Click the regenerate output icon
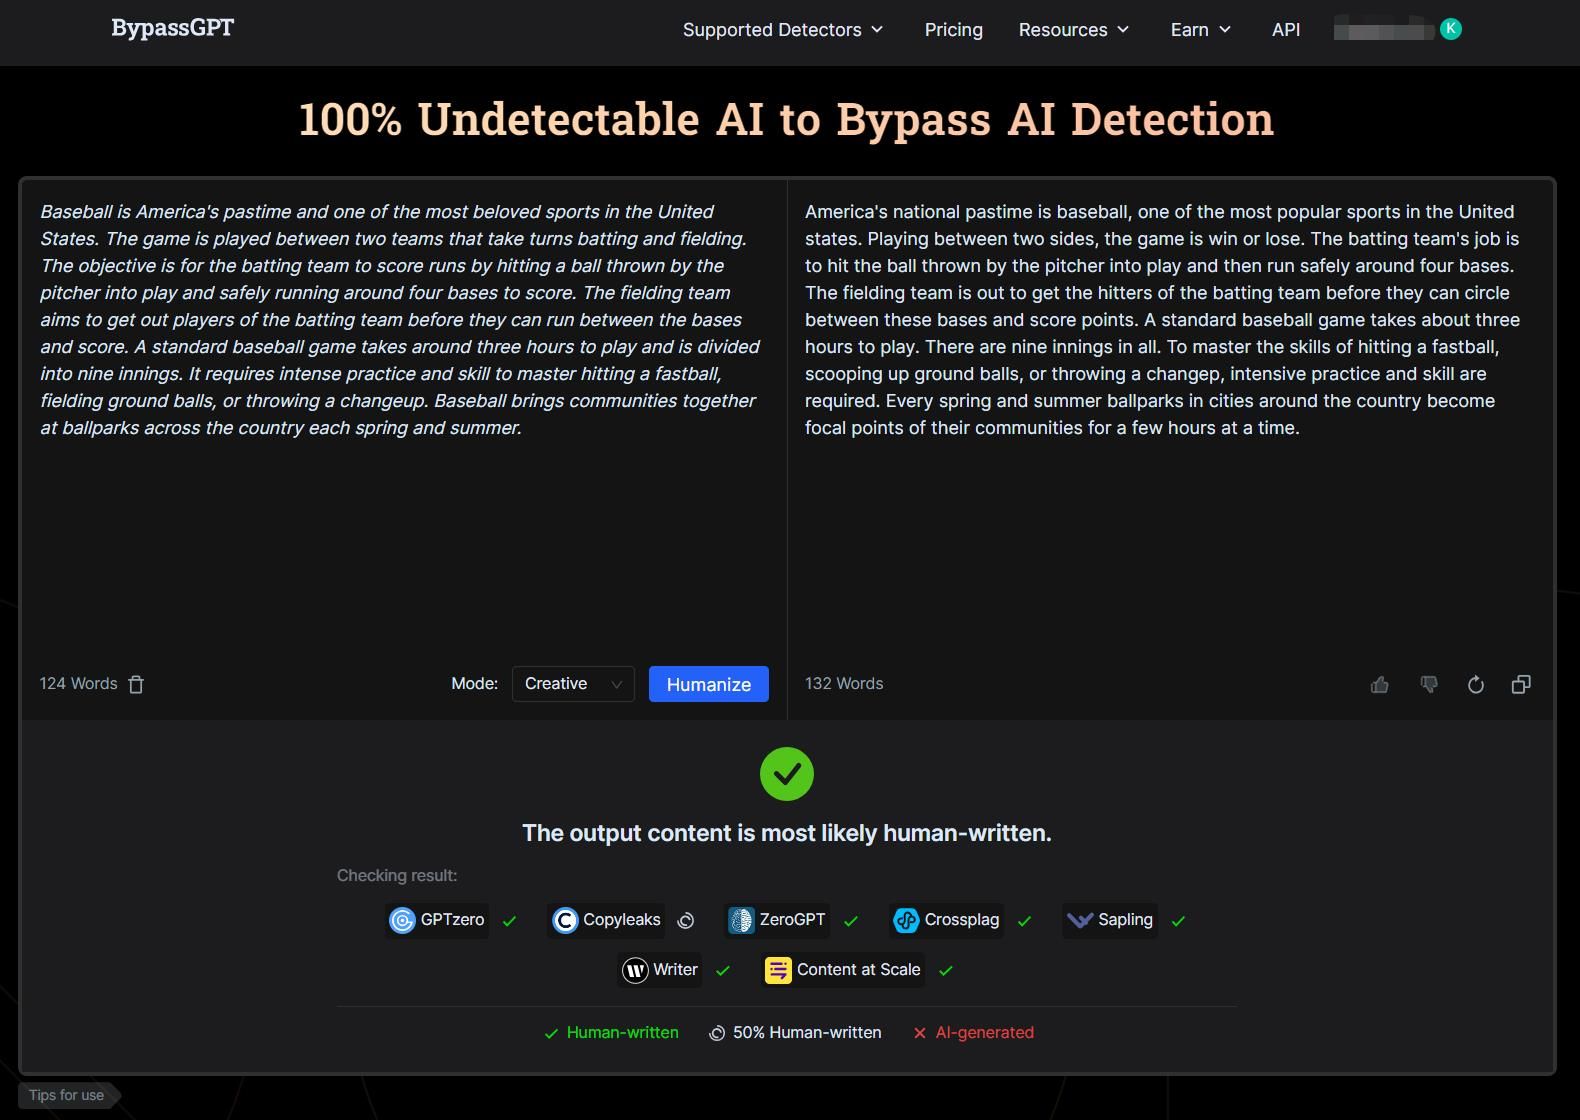This screenshot has height=1120, width=1580. (1475, 684)
